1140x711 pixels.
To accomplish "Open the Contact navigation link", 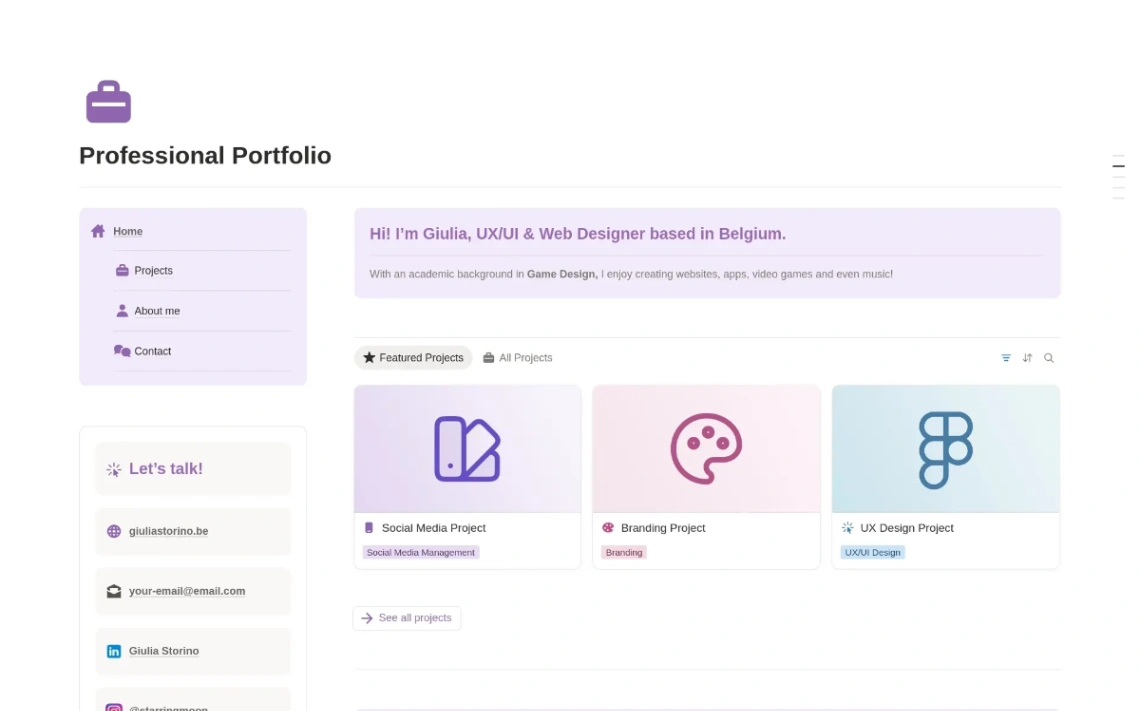I will [153, 351].
